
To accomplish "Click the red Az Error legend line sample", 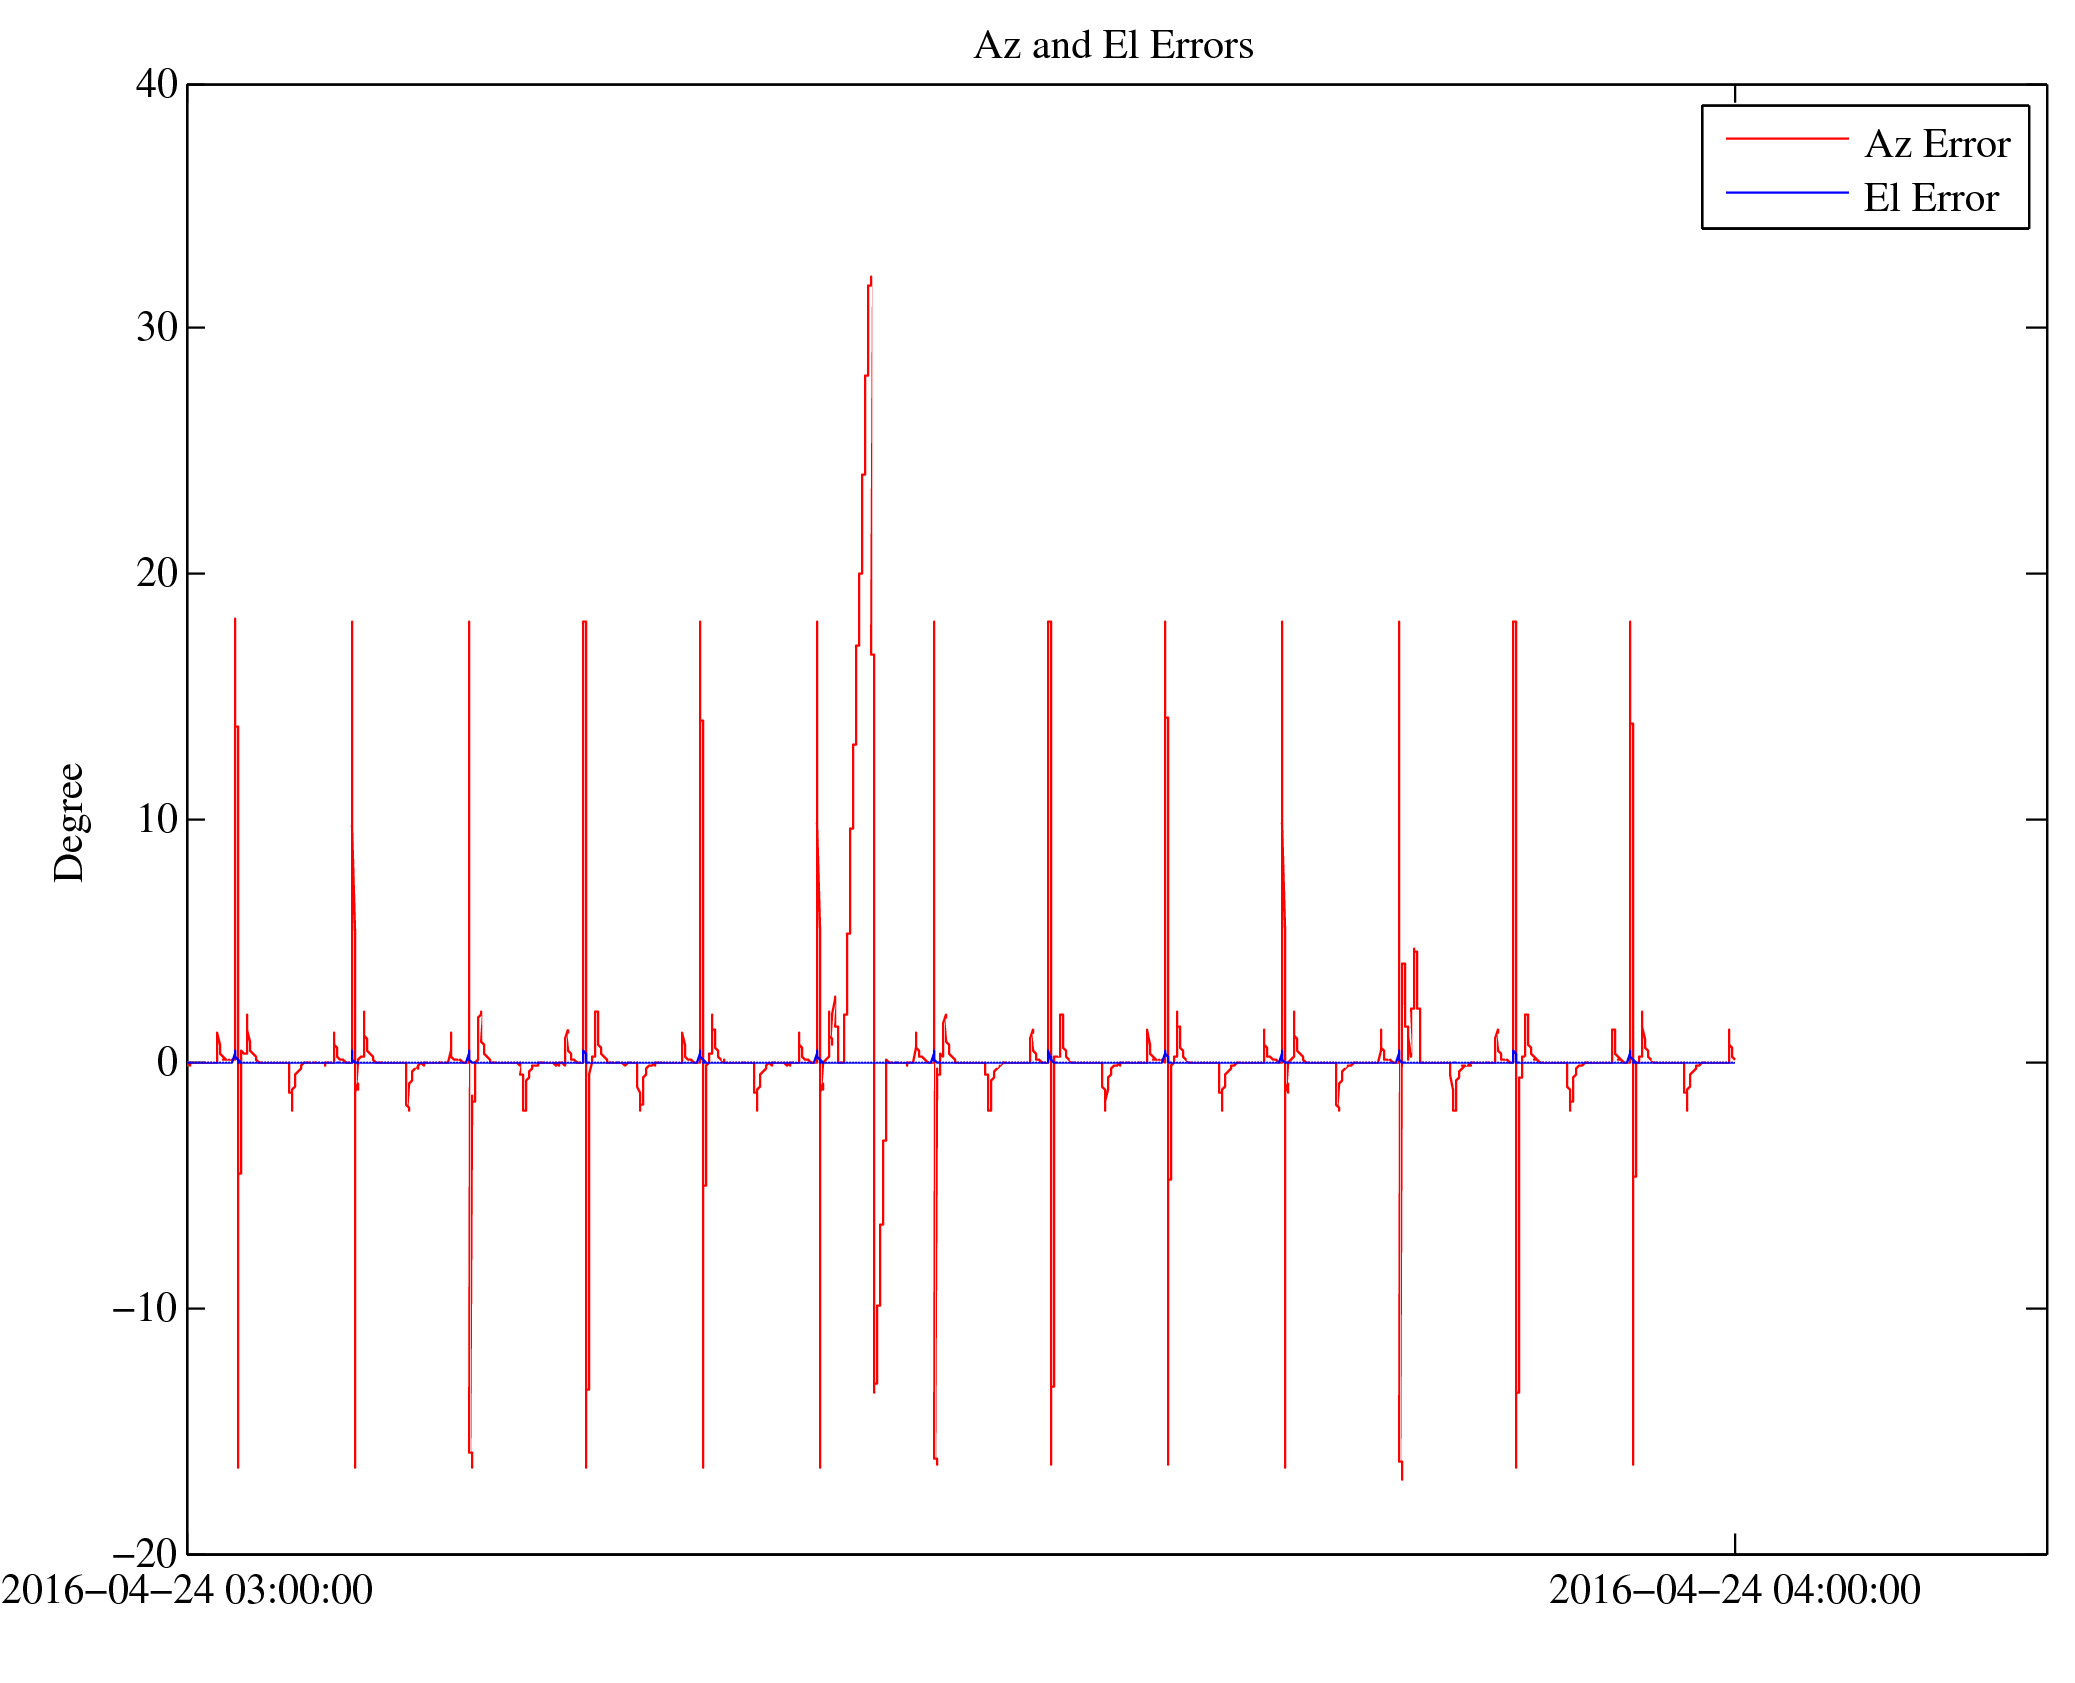I will (x=1786, y=139).
